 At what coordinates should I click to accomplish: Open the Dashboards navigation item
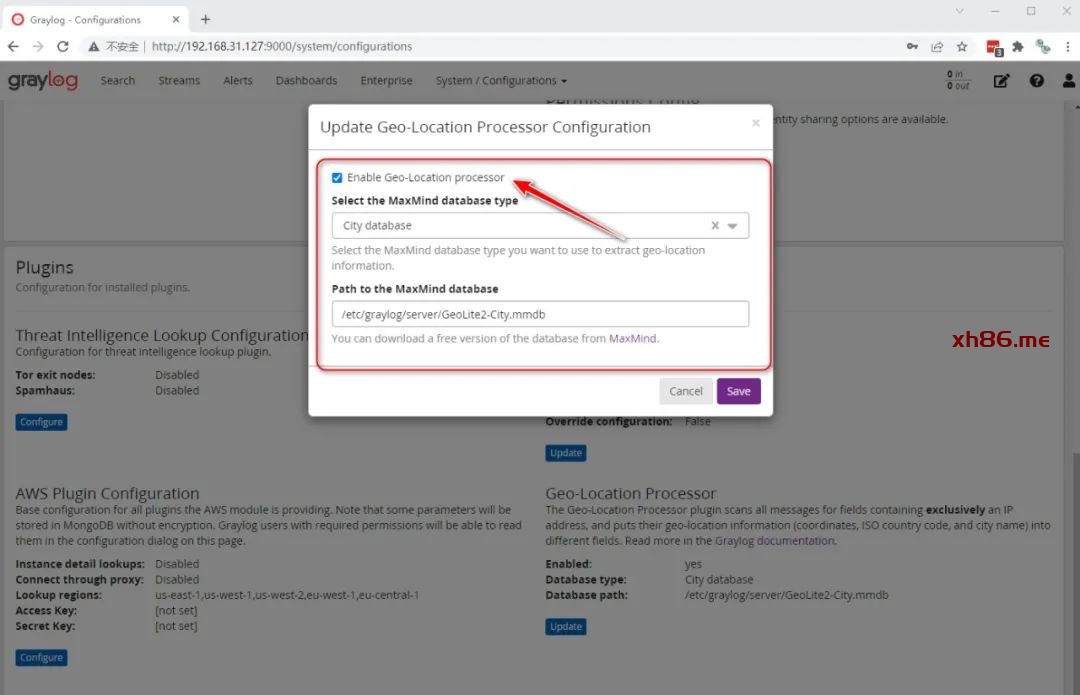pos(306,81)
